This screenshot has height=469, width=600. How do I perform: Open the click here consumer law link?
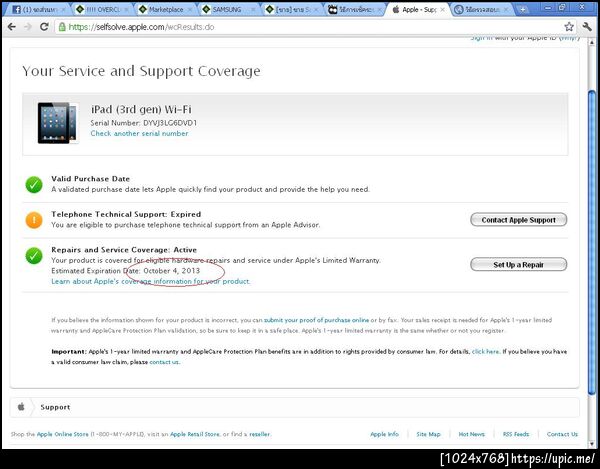click(x=485, y=352)
